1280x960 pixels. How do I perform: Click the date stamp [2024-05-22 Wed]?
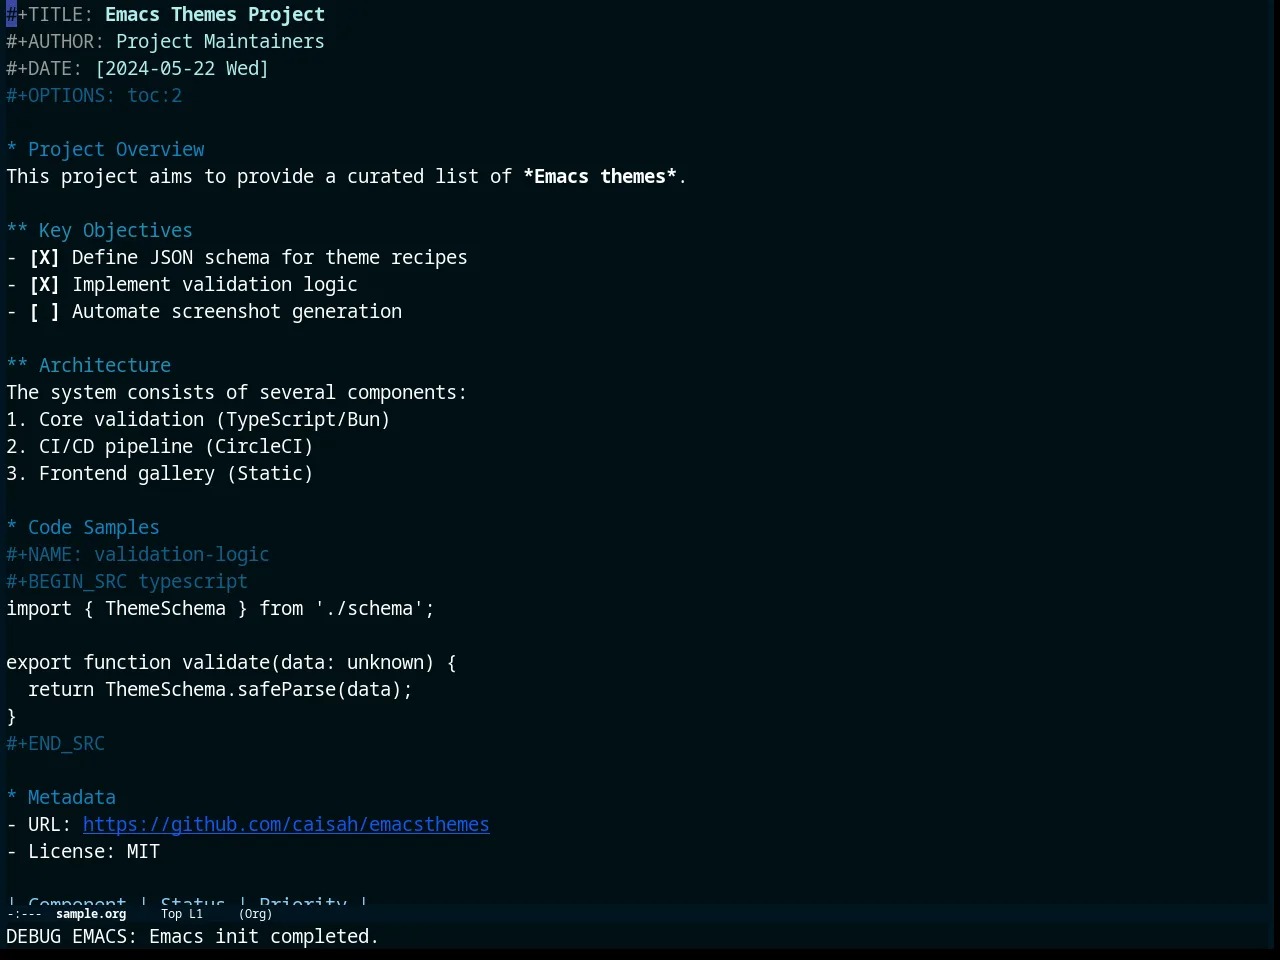click(x=182, y=68)
